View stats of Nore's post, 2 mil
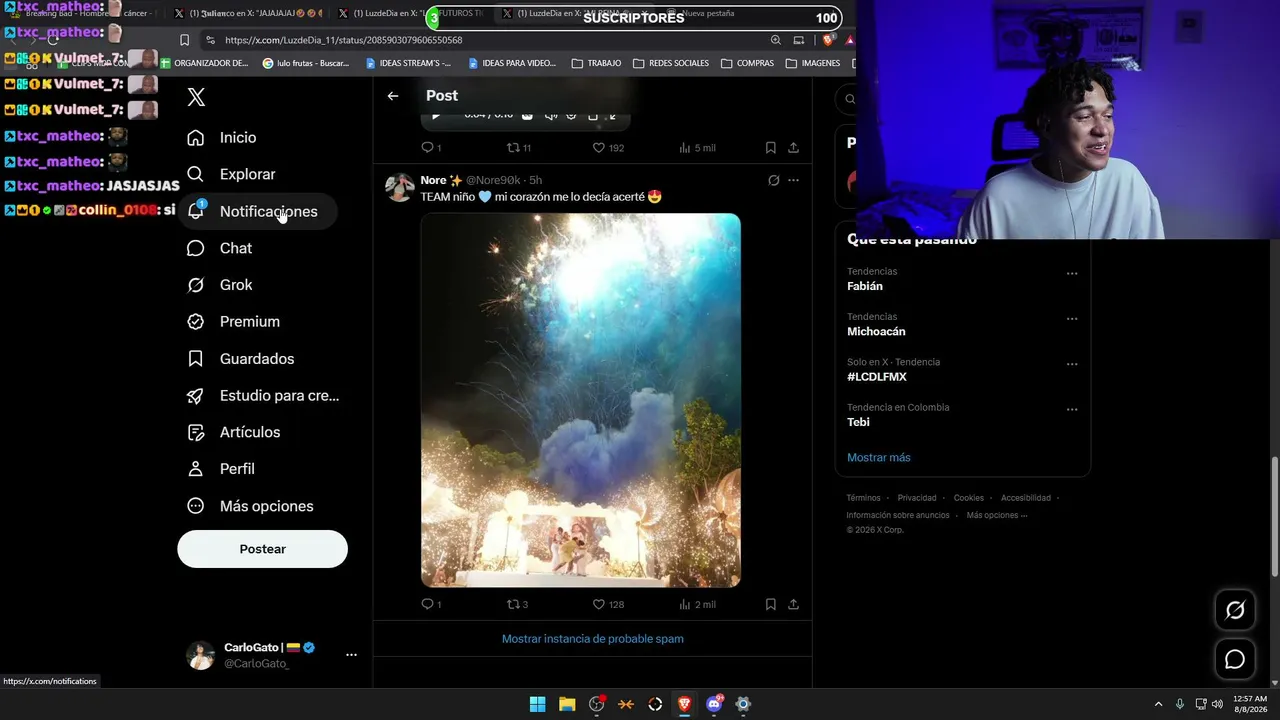1280x720 pixels. (x=697, y=604)
